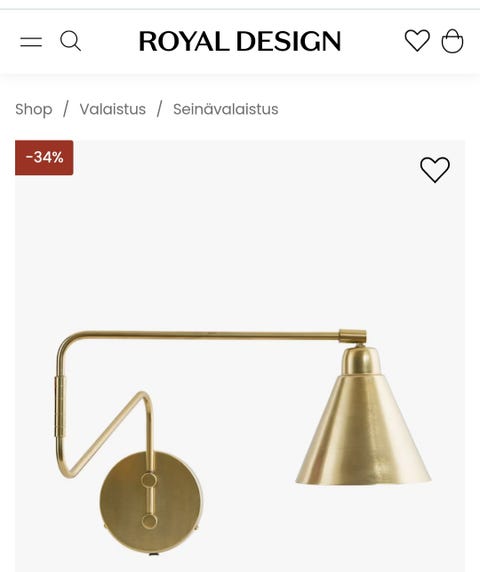This screenshot has width=480, height=572.
Task: Click the ribbed hinge on the lamp arm
Action: click(60, 406)
